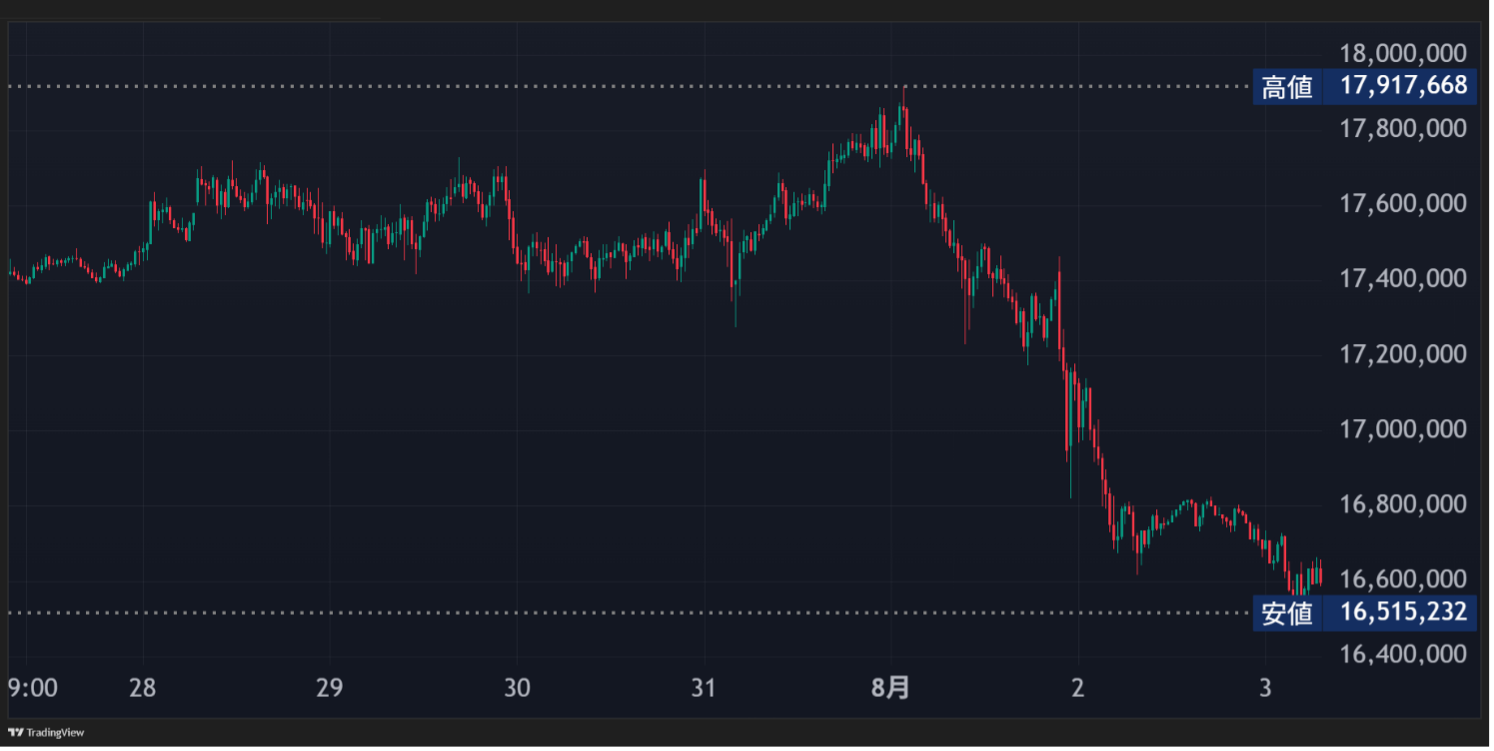Click the 16,515,232 low value tag
Viewport: 1494px width, 751px height.
tap(1403, 612)
